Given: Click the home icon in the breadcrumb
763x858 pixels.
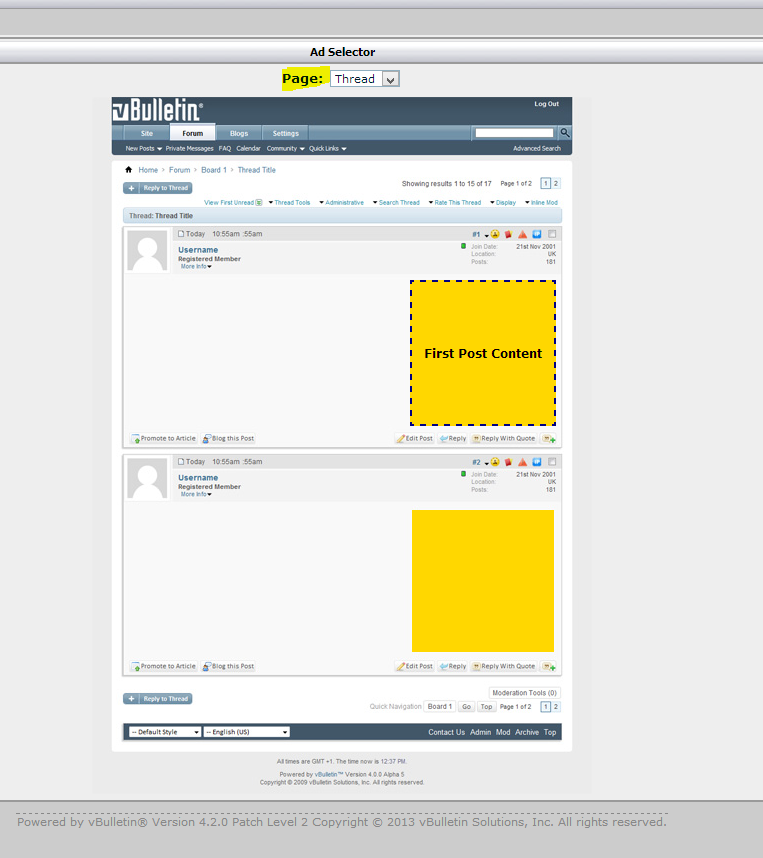Looking at the screenshot, I should point(129,170).
